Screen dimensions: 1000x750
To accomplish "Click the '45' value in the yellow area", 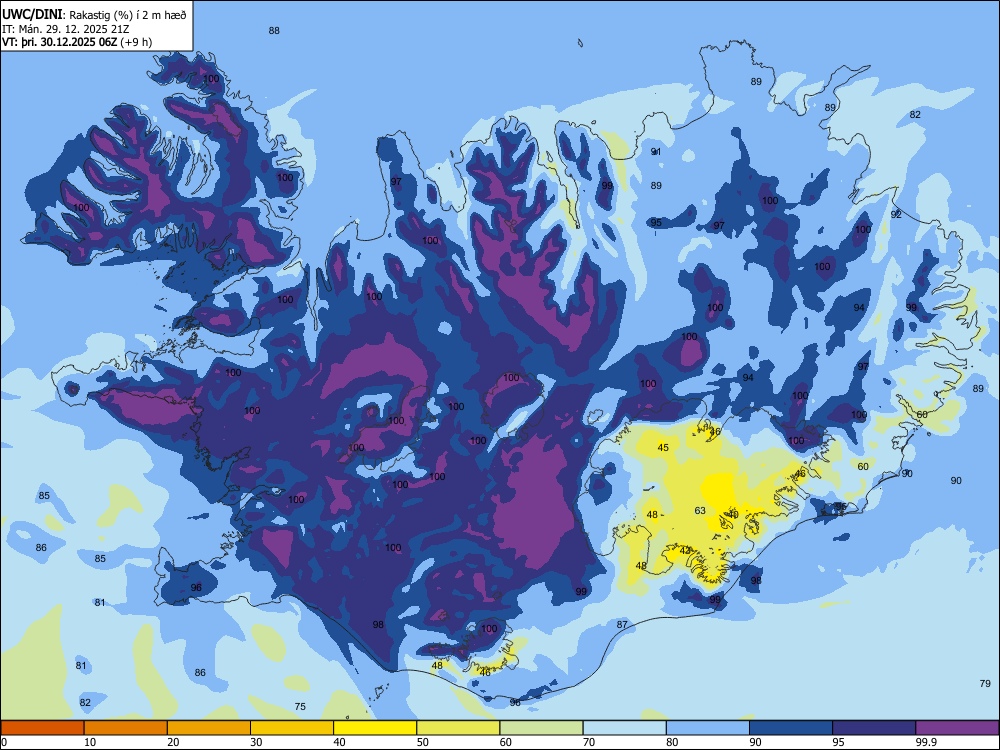I will coord(663,448).
